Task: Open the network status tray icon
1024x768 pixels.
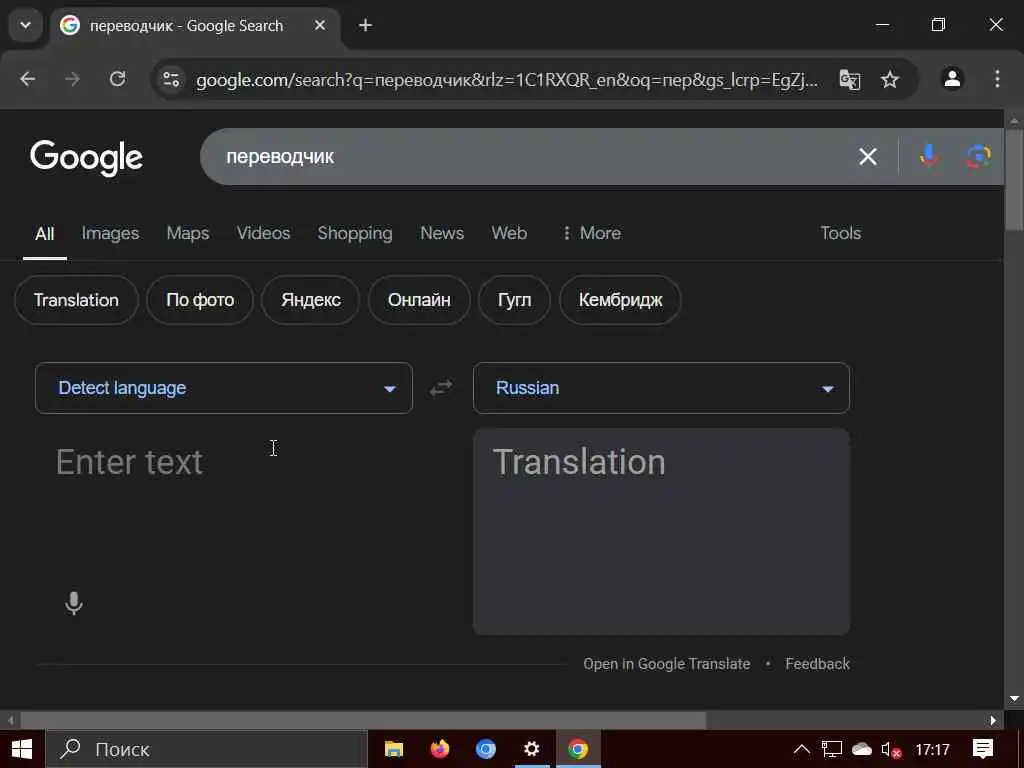Action: (x=831, y=750)
